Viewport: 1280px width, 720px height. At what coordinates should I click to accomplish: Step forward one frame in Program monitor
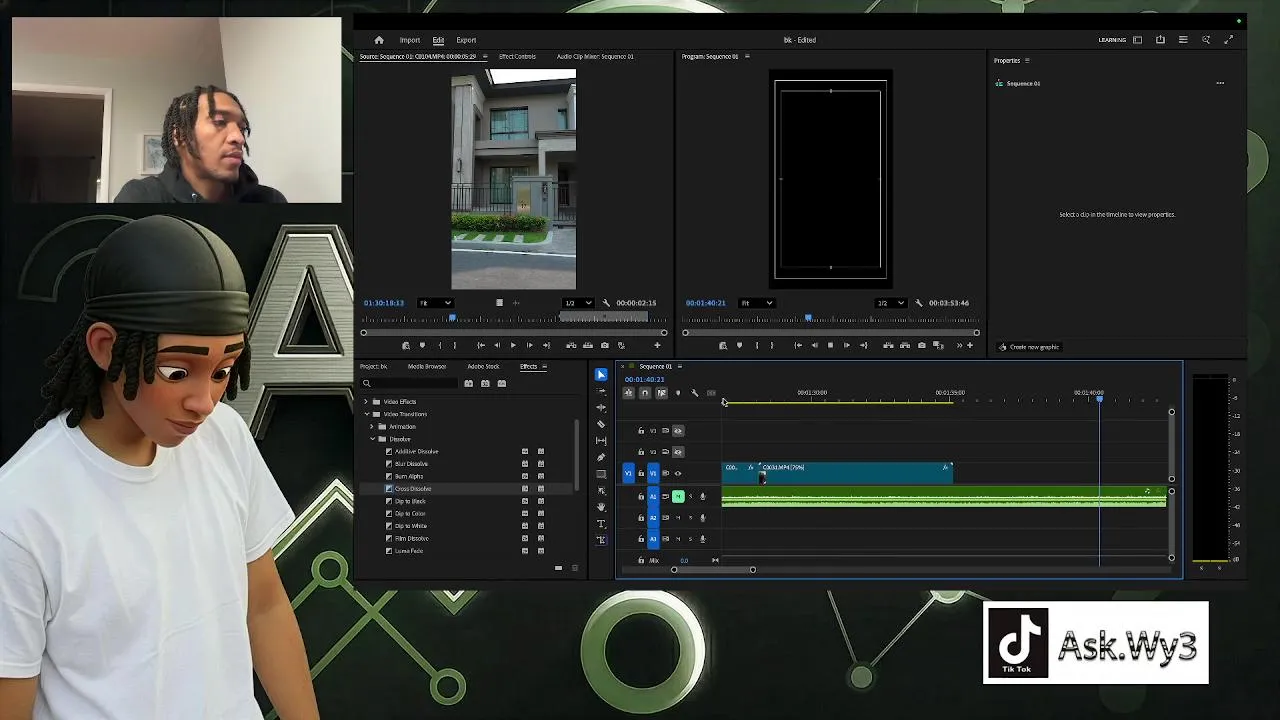847,346
